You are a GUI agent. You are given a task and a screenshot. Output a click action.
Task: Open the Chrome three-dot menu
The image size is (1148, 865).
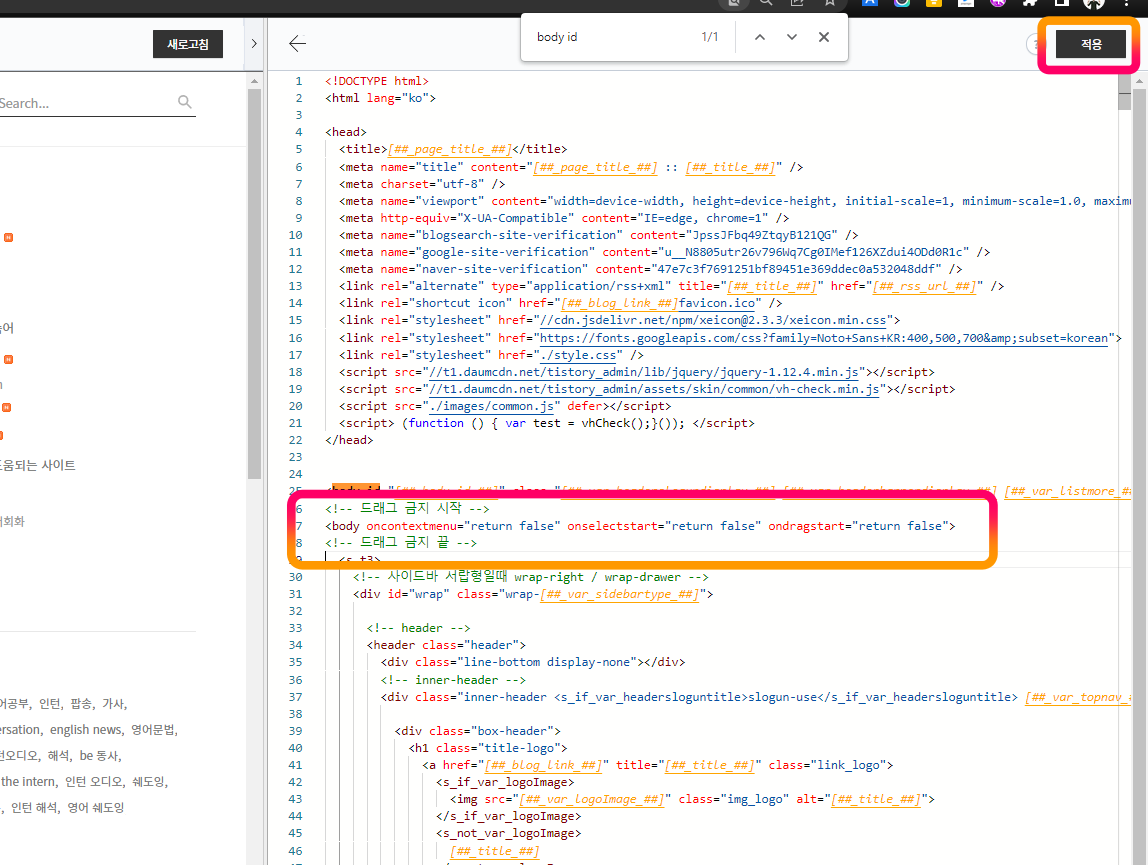click(1126, 3)
